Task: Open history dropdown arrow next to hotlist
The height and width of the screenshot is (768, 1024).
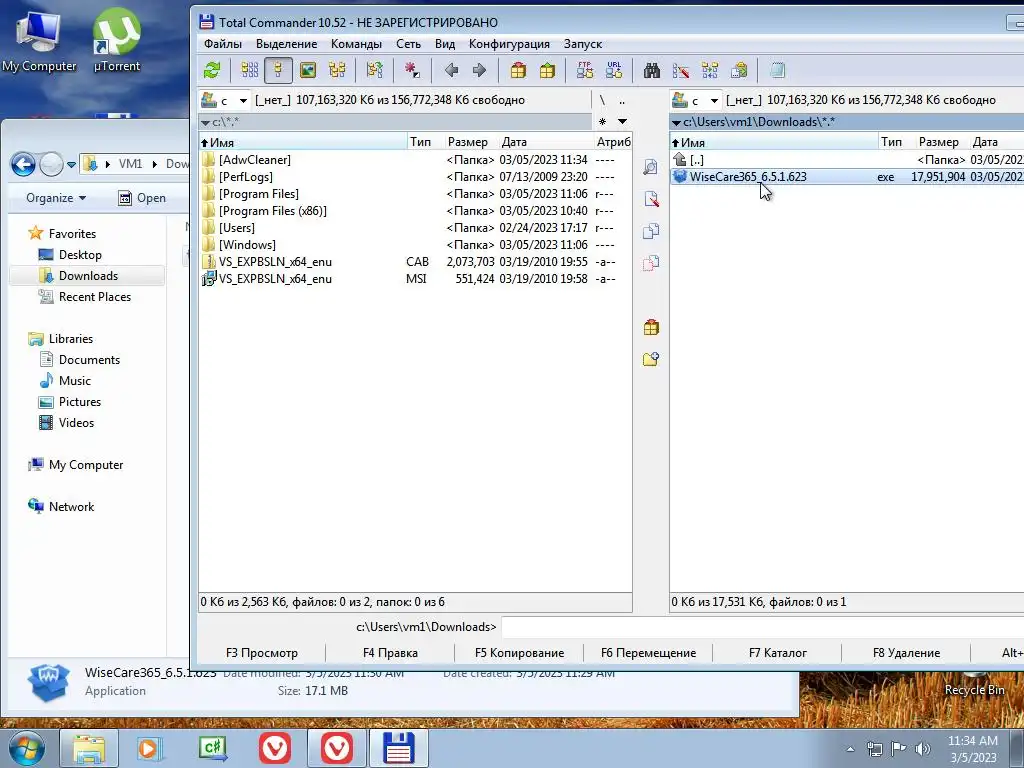Action: 622,121
